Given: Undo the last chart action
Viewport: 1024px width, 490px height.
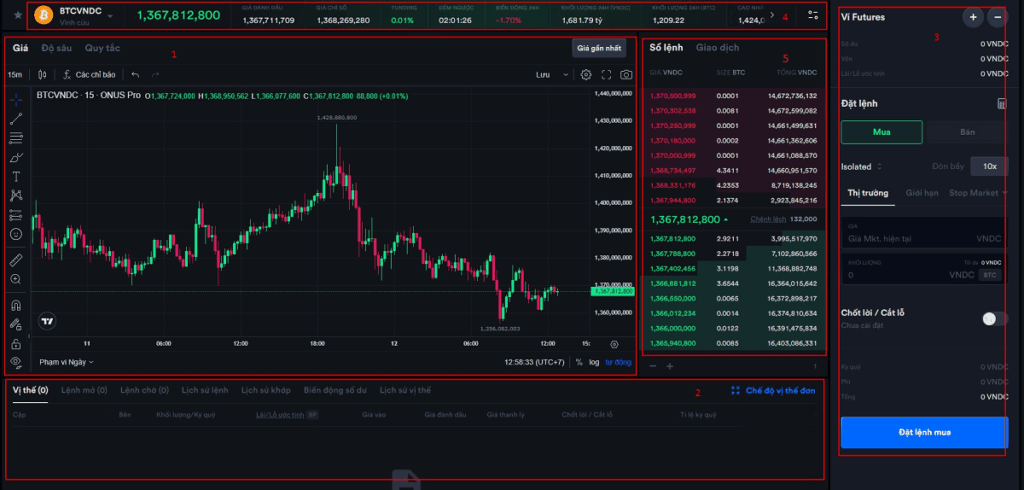Looking at the screenshot, I should [x=135, y=74].
